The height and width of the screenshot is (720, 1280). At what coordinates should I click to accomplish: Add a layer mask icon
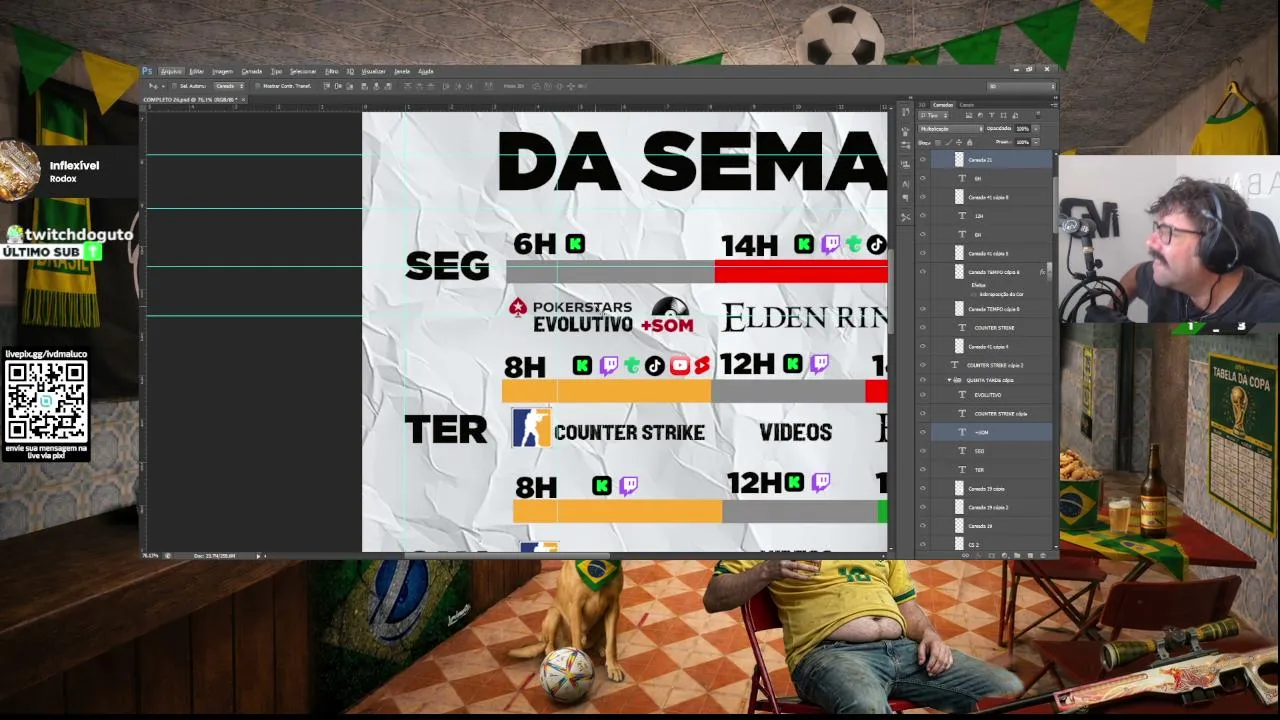(991, 555)
